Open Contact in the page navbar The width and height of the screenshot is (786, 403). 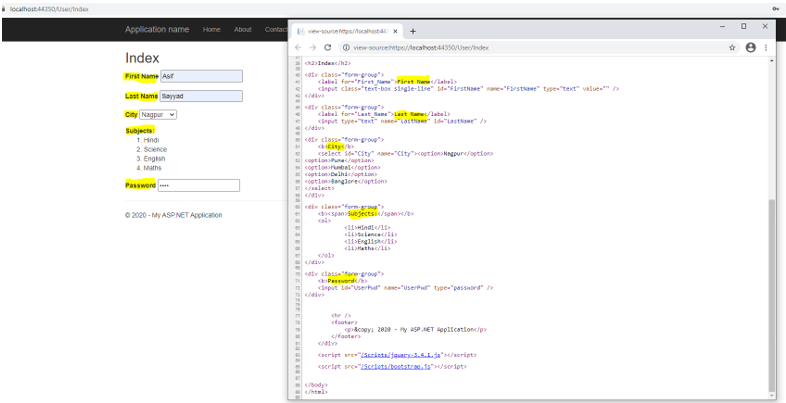tap(276, 30)
